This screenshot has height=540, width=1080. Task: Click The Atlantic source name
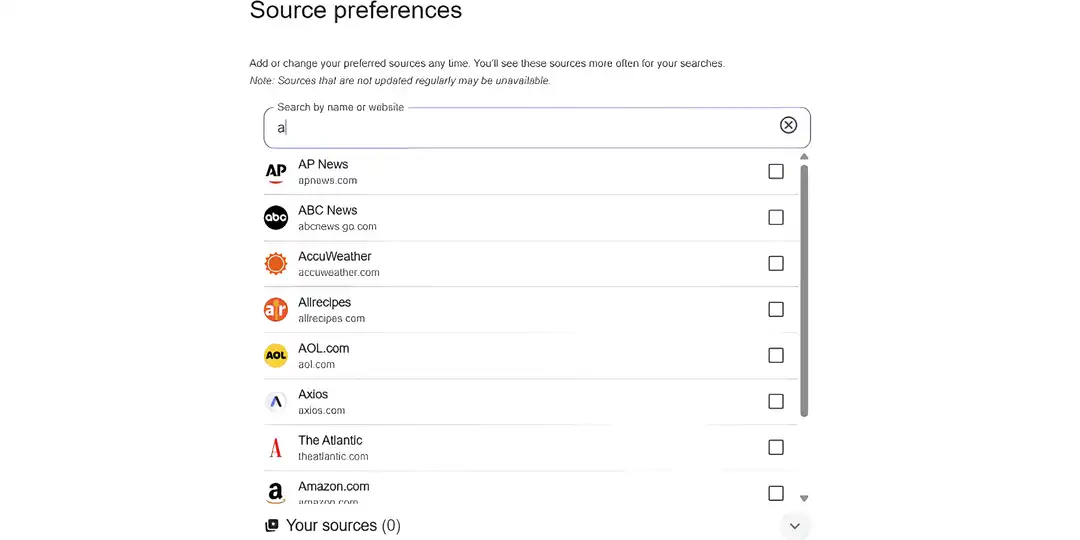(x=330, y=440)
